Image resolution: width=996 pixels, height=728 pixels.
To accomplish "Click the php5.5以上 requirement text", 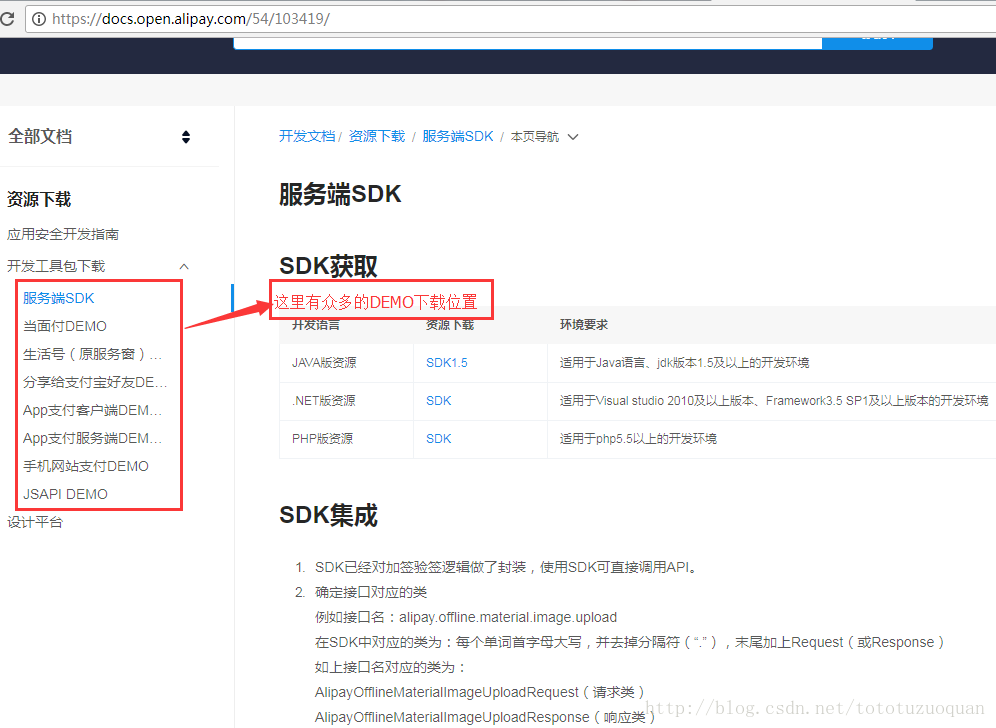I will tap(638, 439).
